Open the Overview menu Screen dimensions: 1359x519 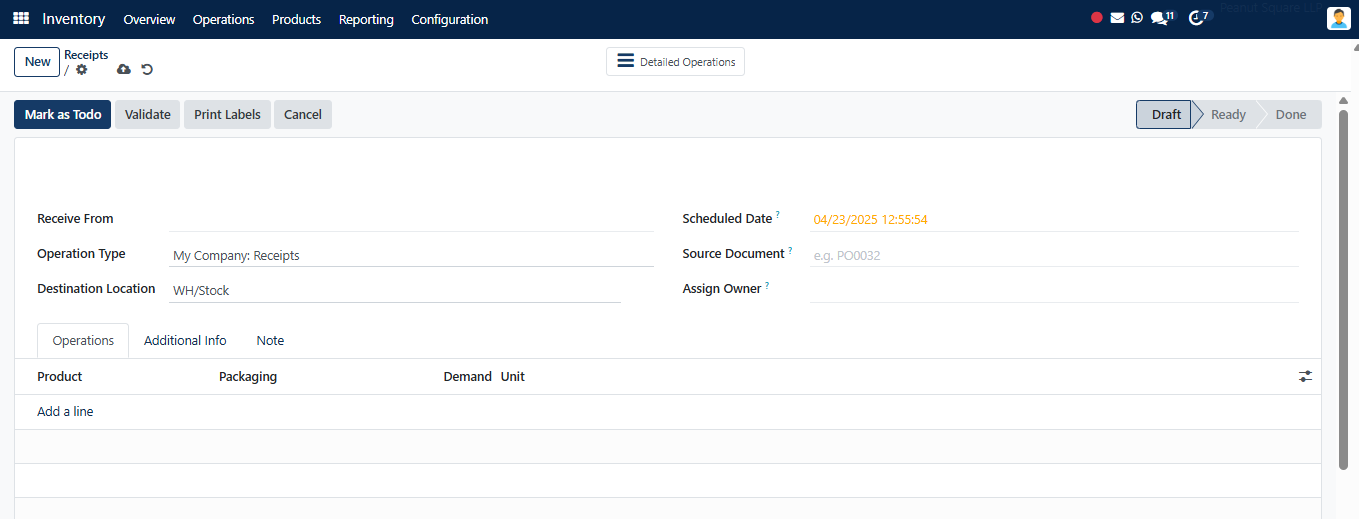[x=149, y=19]
